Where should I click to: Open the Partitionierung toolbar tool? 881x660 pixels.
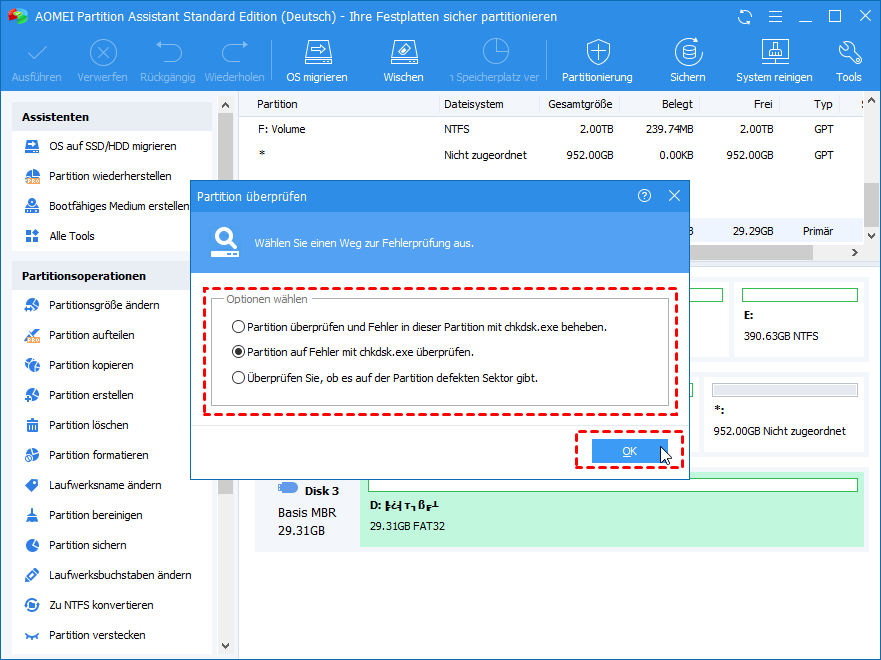coord(597,61)
